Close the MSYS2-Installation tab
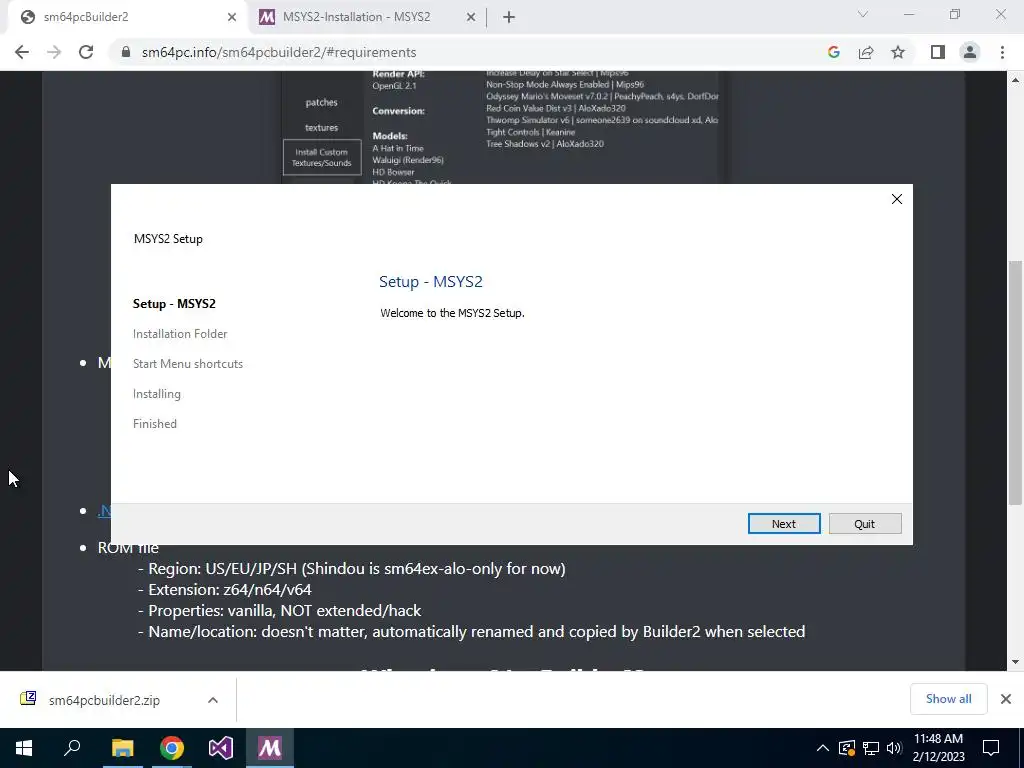1024x768 pixels. [x=471, y=18]
